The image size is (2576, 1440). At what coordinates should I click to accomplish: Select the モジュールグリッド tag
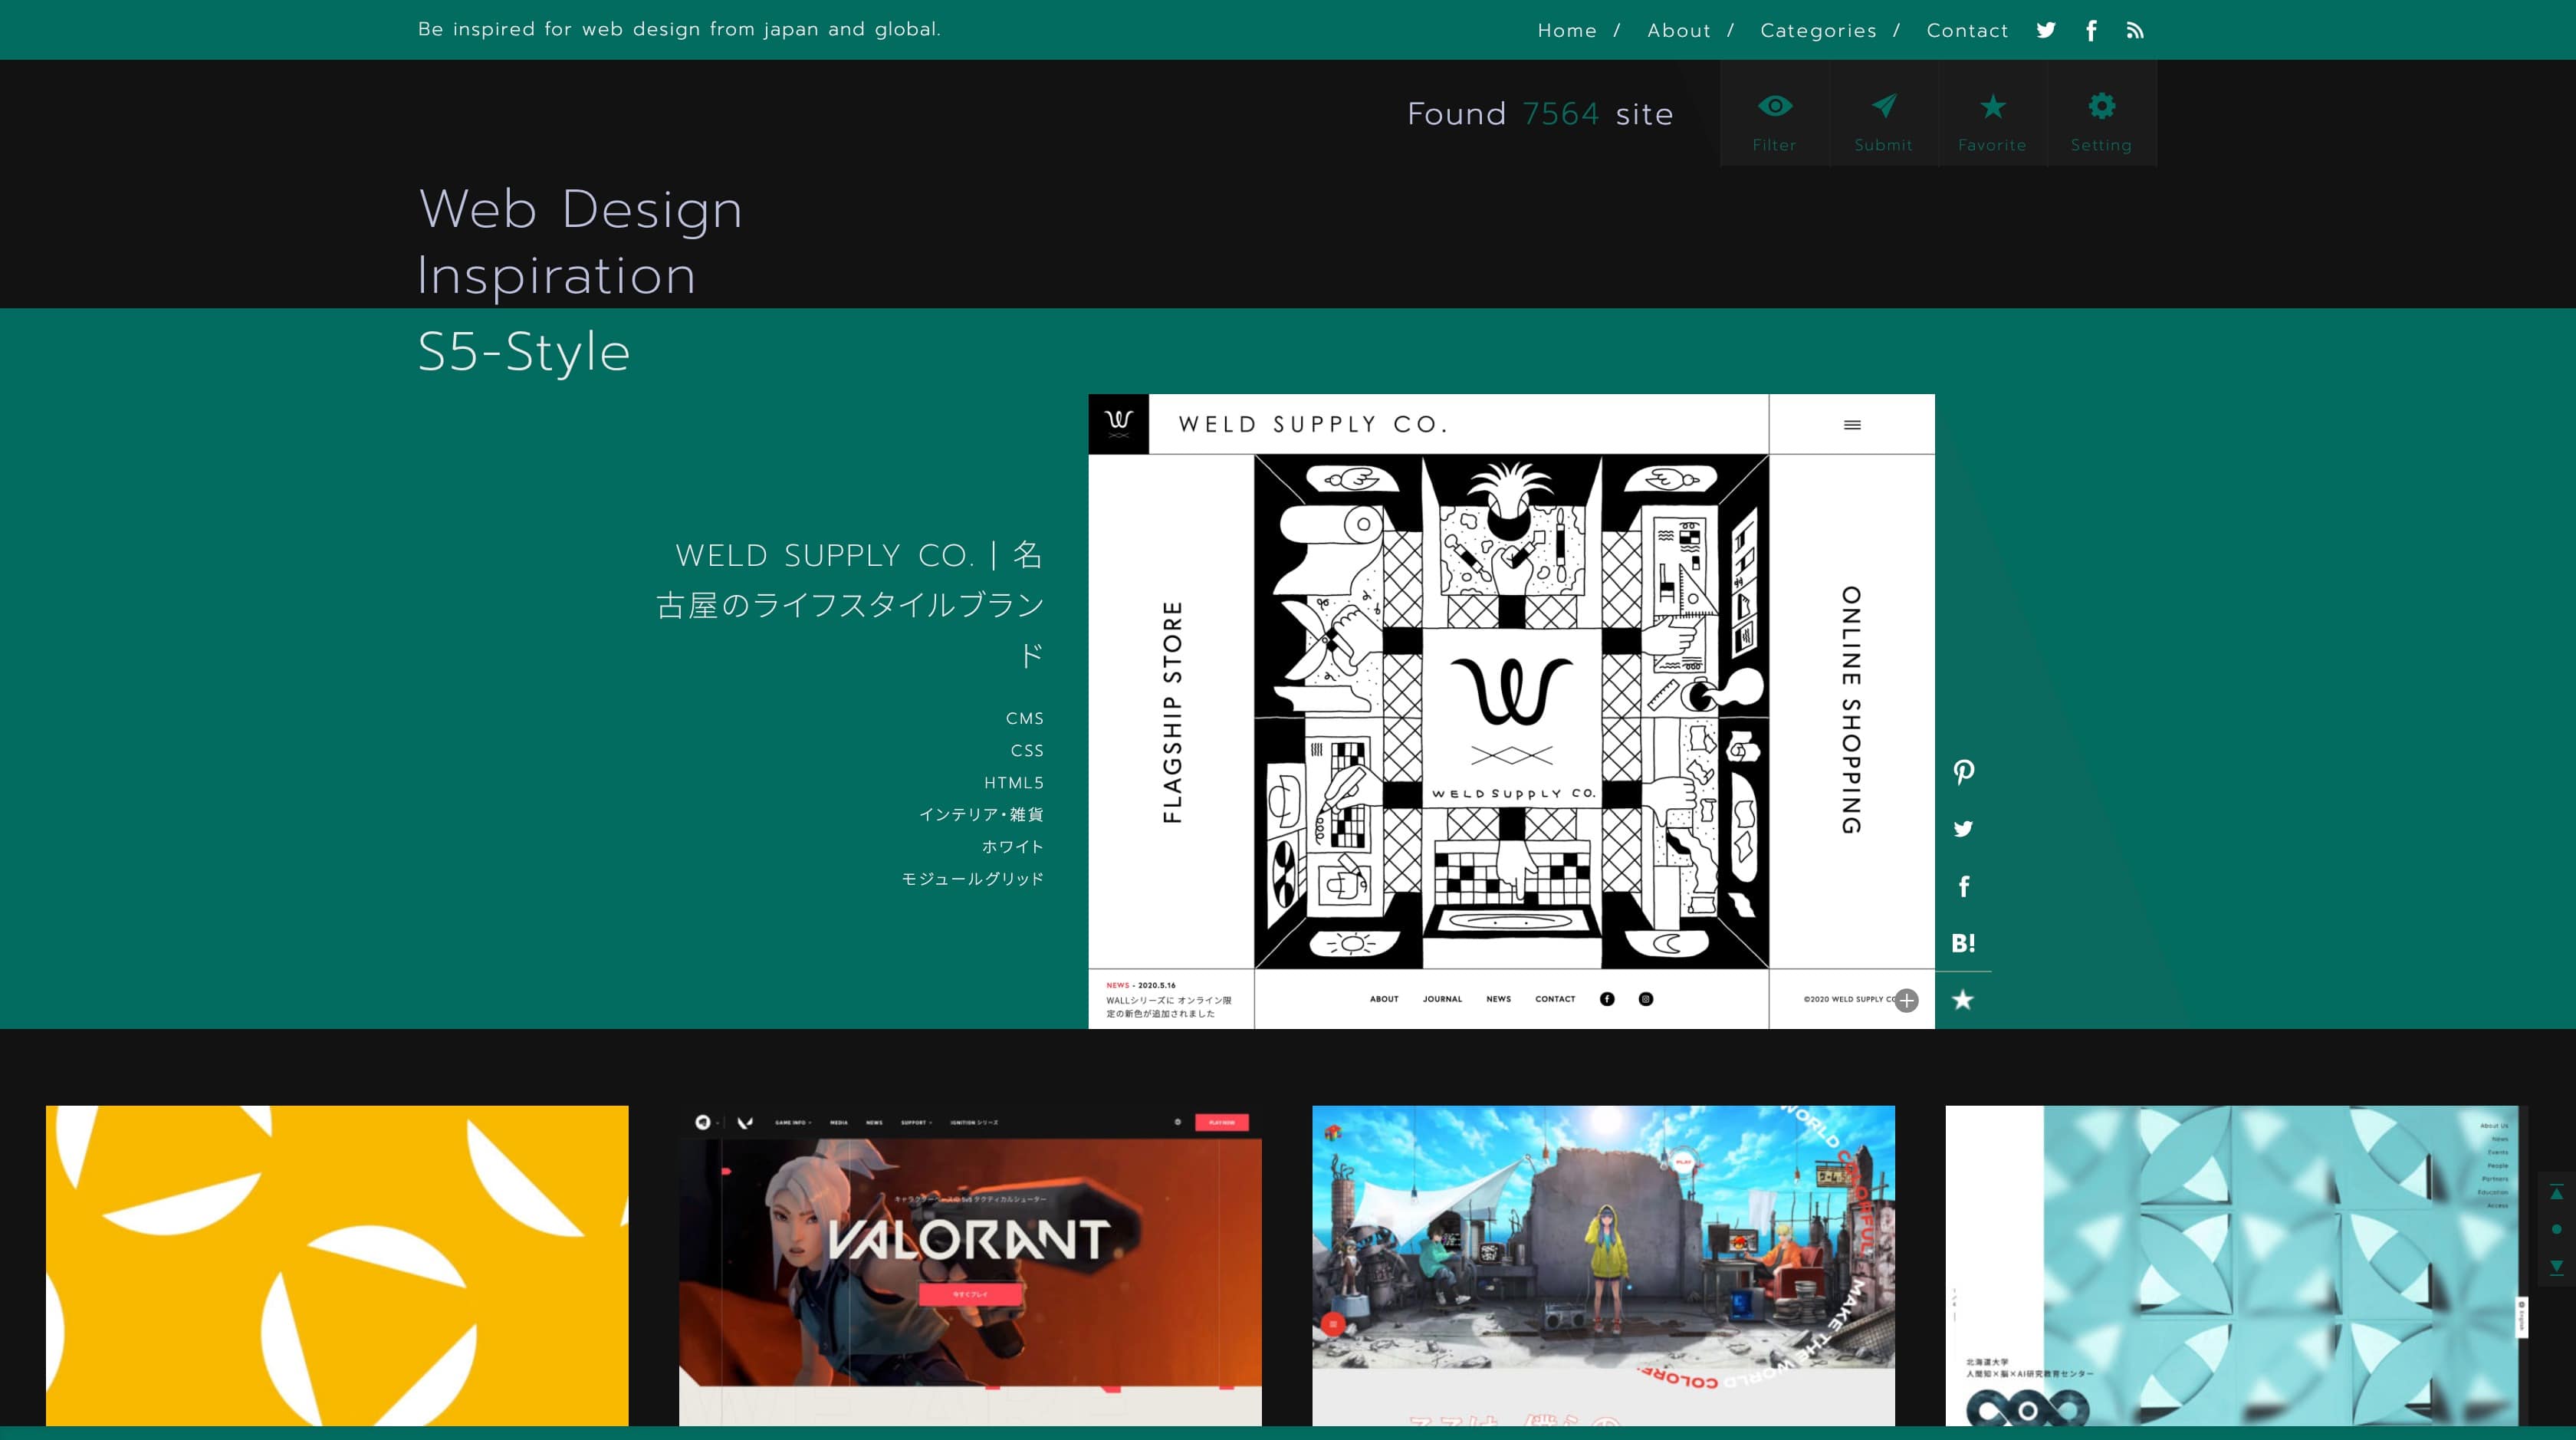point(972,879)
